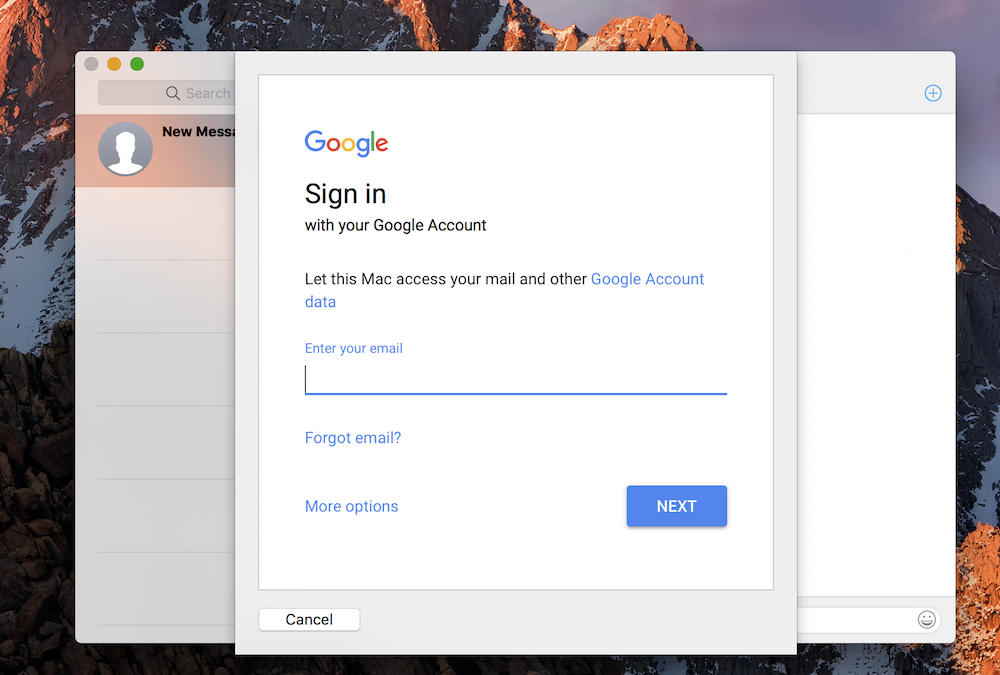Image resolution: width=1000 pixels, height=675 pixels.
Task: Click the message text box beside emoji
Action: [x=856, y=619]
